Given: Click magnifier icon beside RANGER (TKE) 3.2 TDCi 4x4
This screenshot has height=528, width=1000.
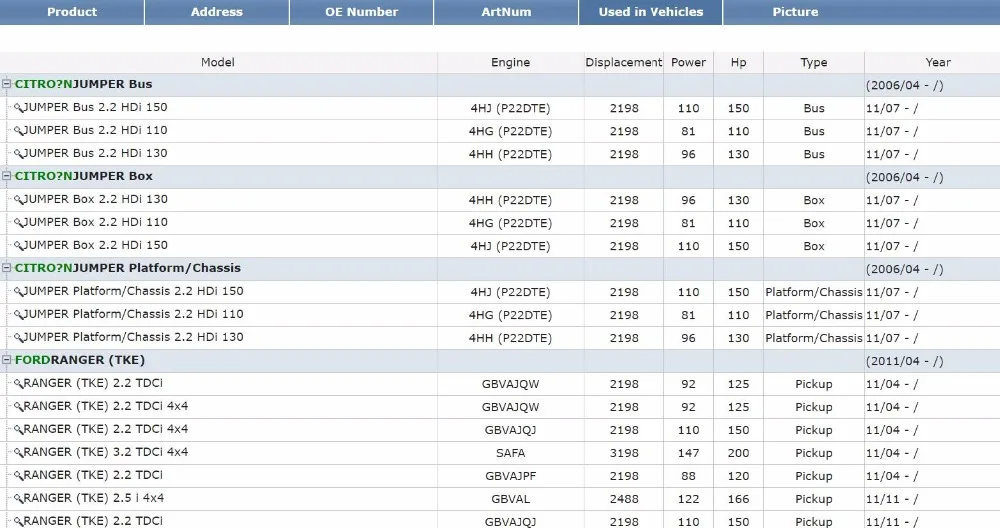Looking at the screenshot, I should (18, 452).
